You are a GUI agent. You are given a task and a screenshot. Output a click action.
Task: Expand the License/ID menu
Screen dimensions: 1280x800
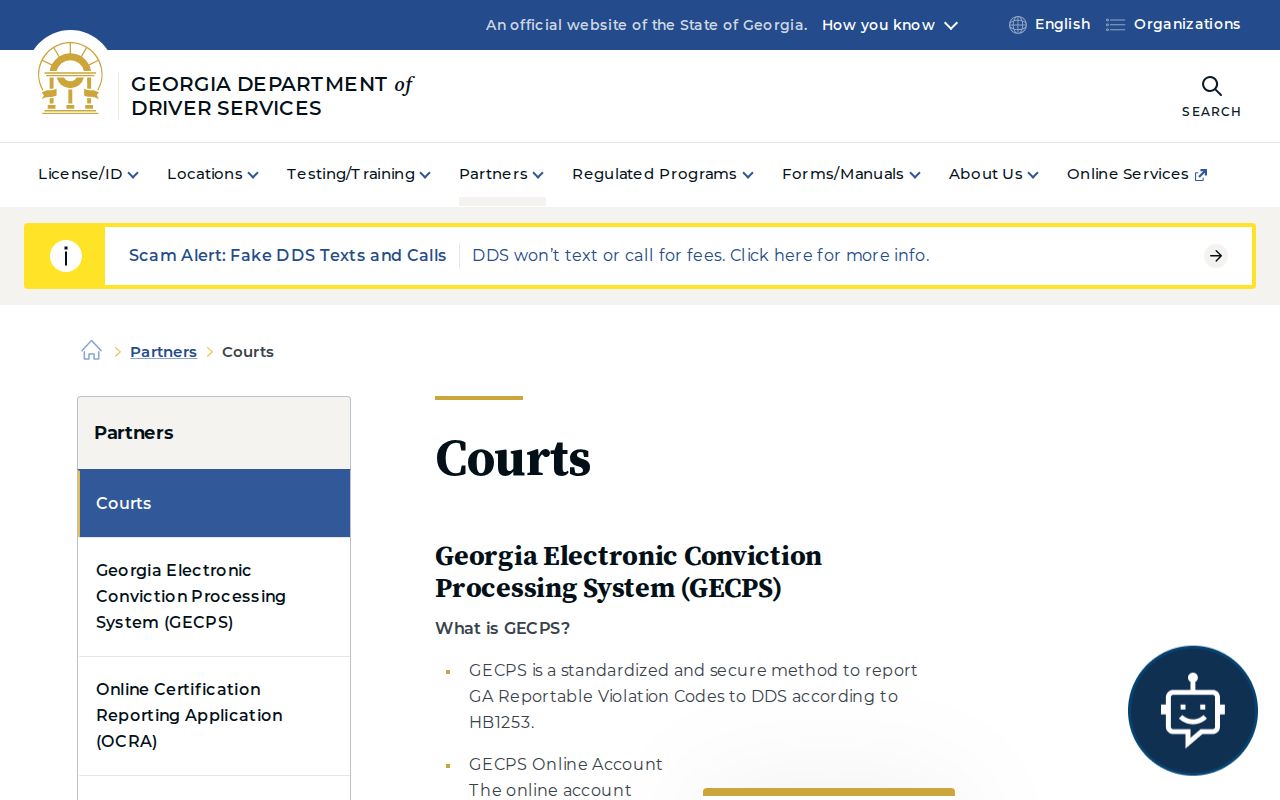[x=88, y=174]
